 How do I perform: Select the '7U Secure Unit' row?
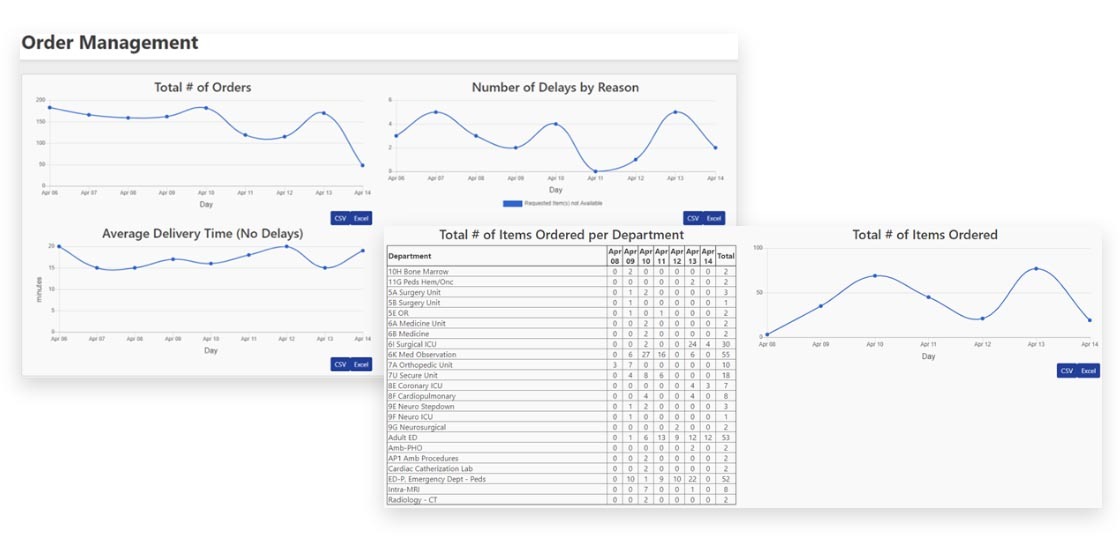[561, 375]
